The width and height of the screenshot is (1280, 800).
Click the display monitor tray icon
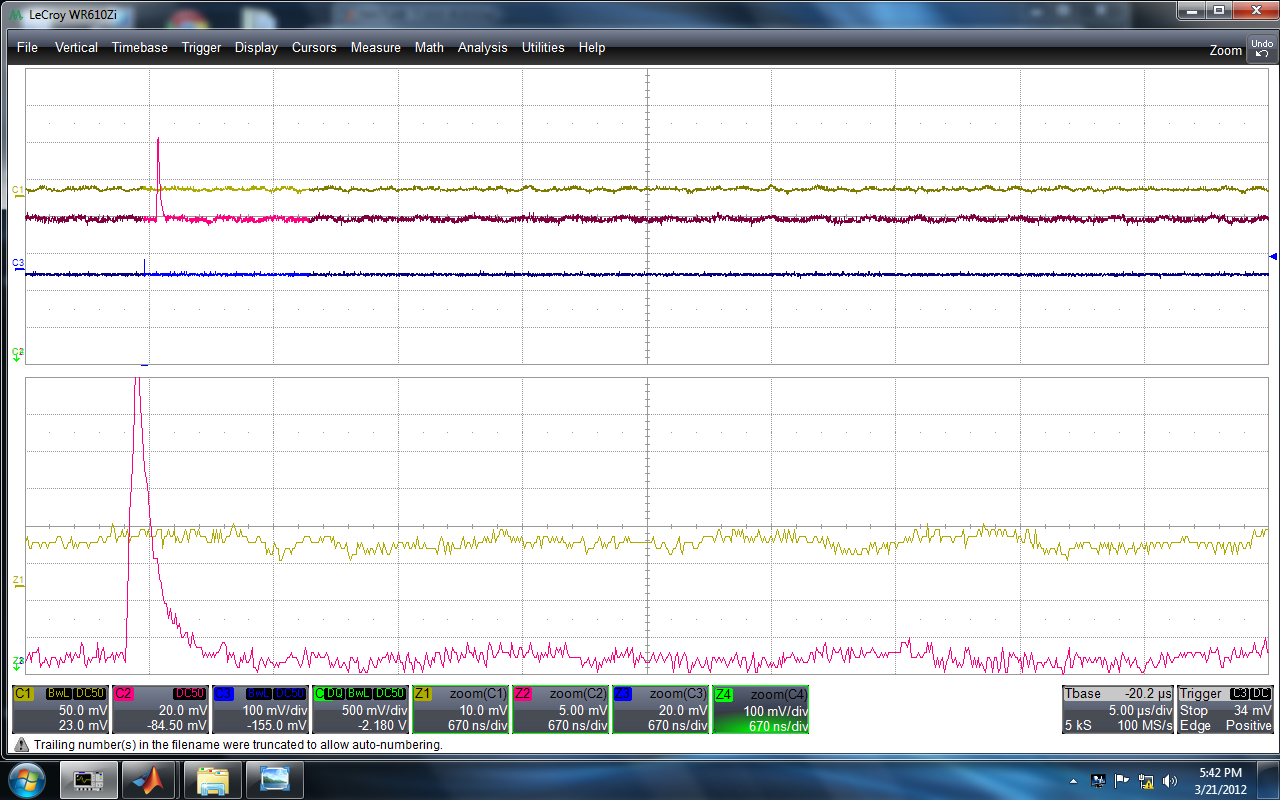pos(1097,780)
